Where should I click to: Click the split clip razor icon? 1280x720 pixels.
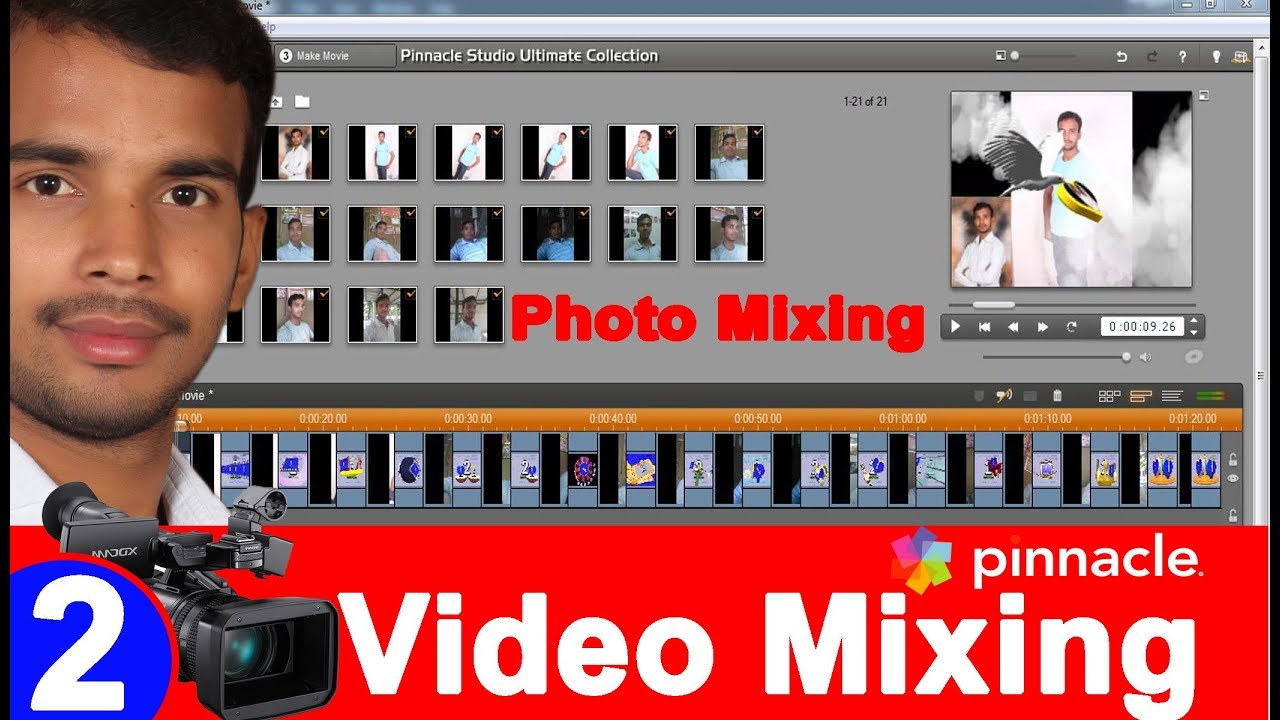point(980,396)
